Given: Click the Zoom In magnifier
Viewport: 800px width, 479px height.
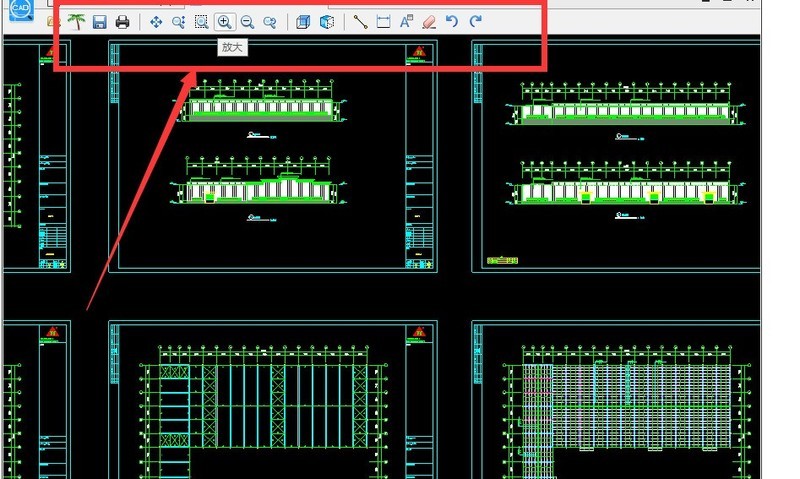Looking at the screenshot, I should pos(224,22).
